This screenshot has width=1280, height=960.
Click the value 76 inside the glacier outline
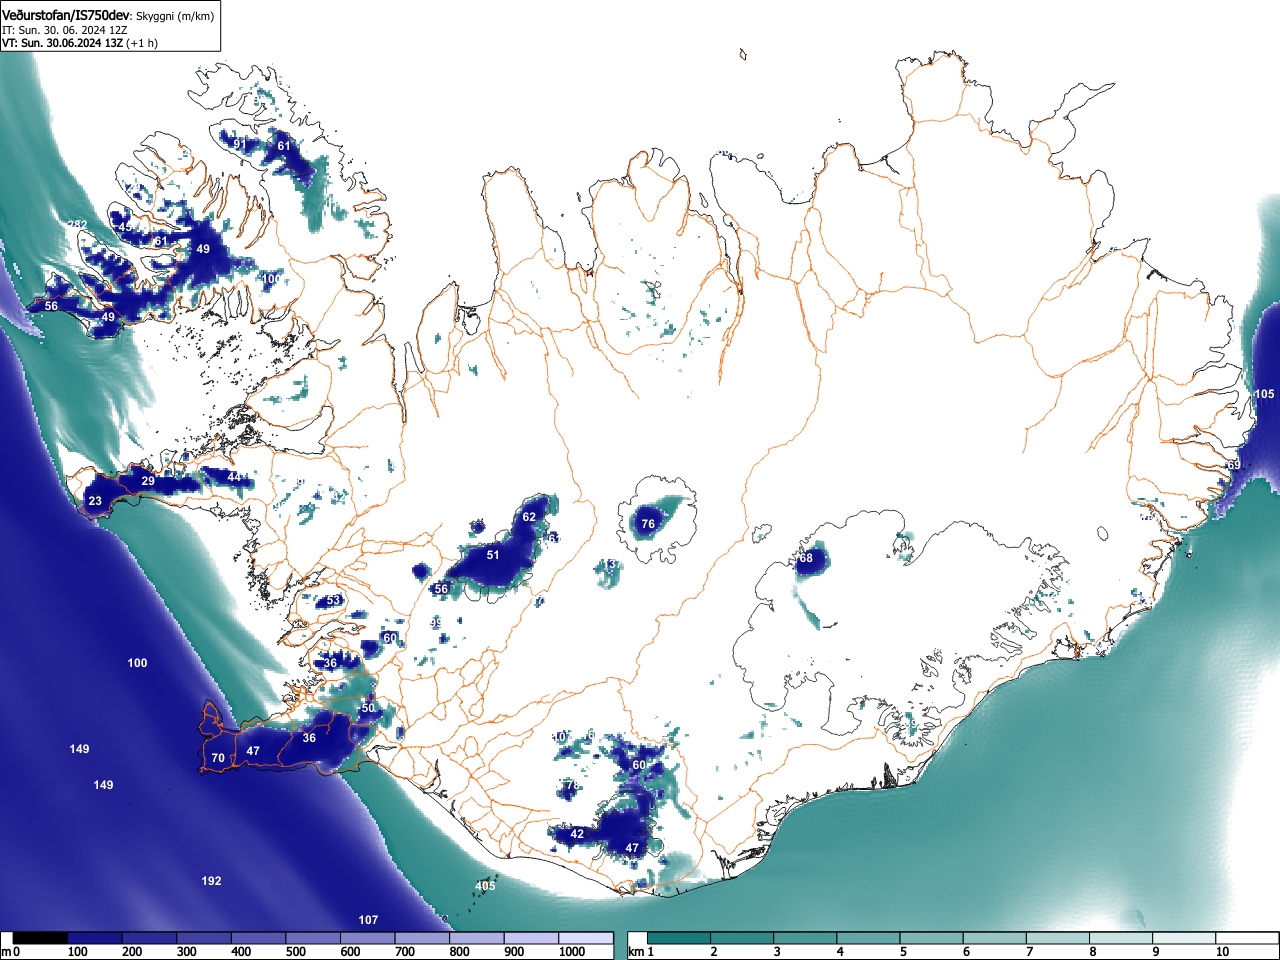point(648,524)
